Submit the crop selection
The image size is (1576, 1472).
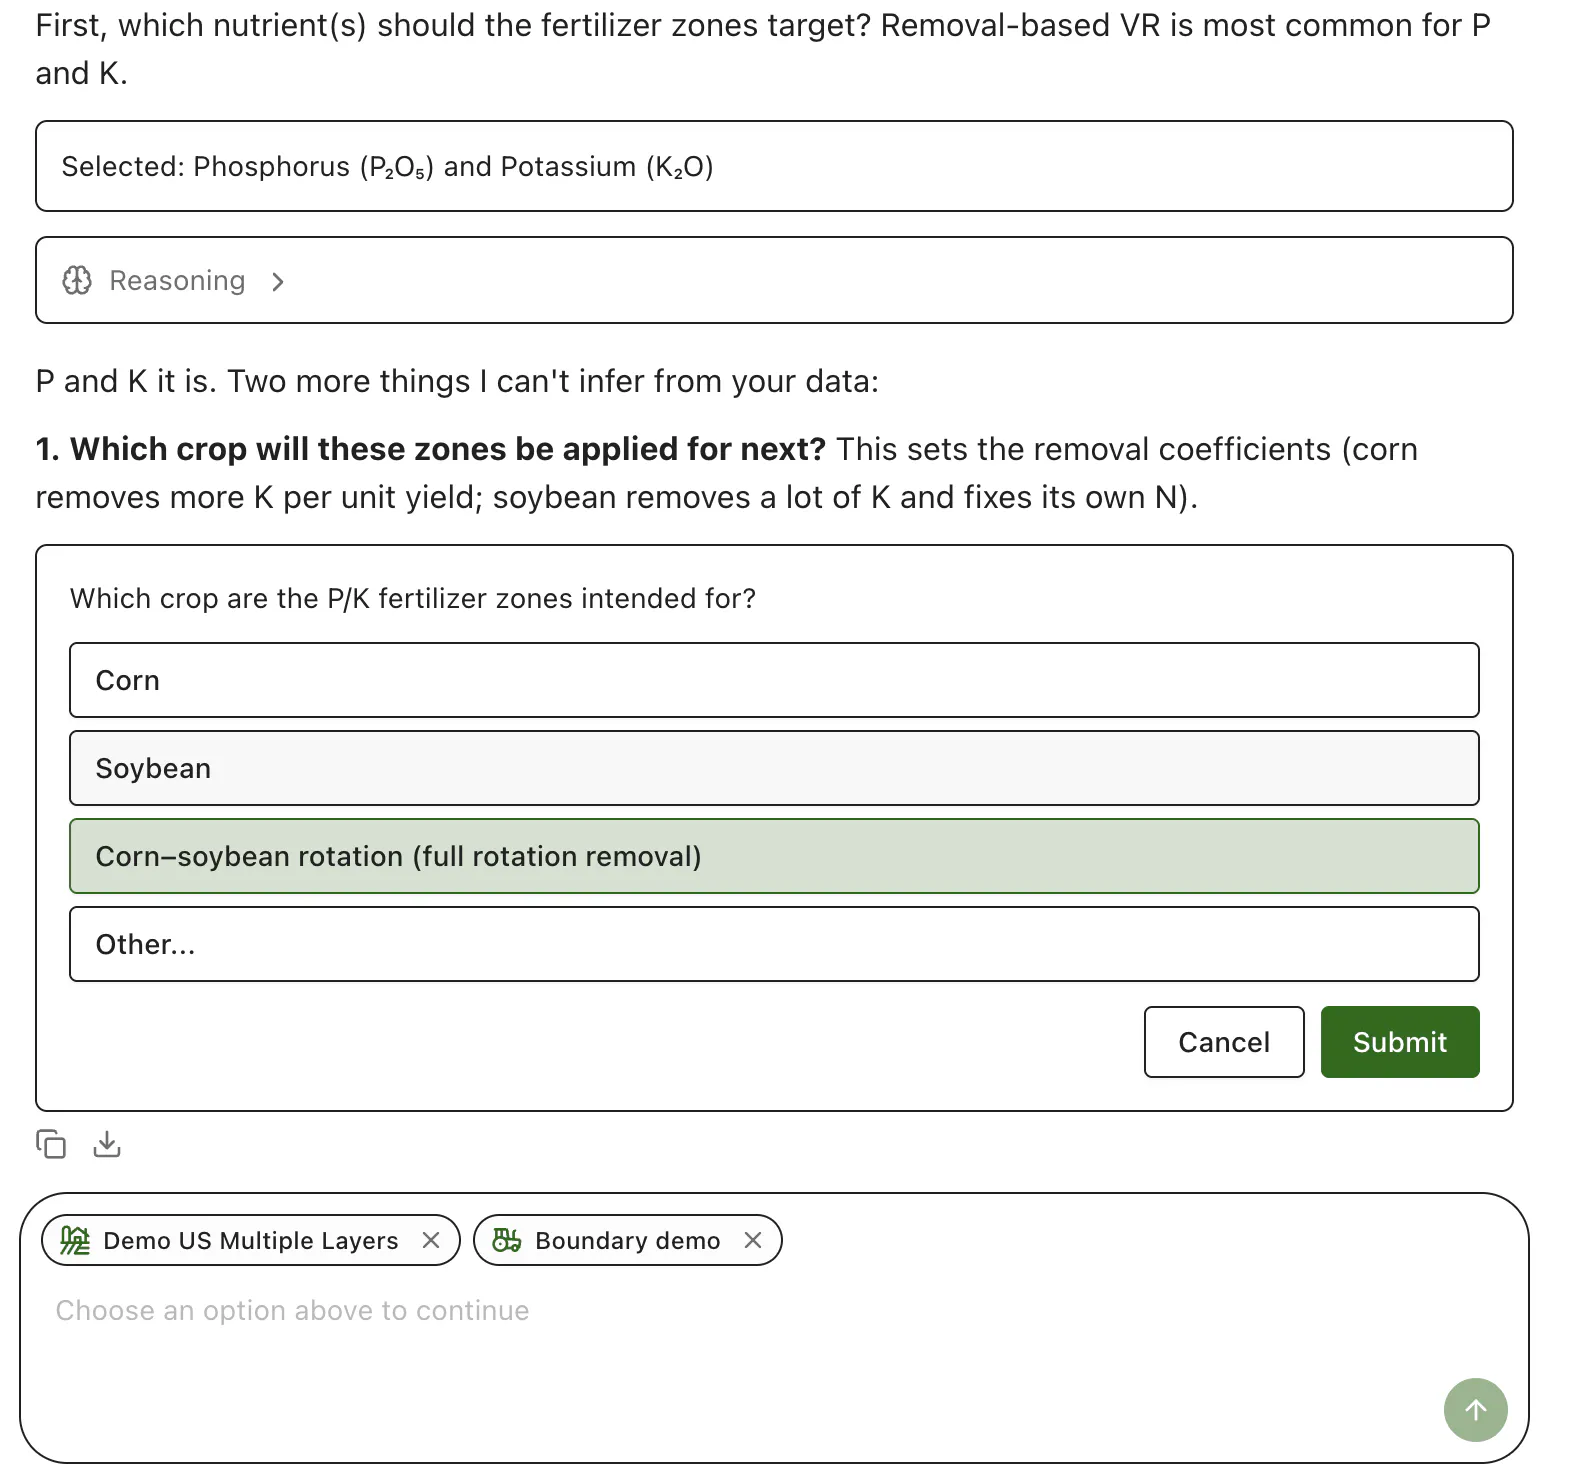(1400, 1042)
